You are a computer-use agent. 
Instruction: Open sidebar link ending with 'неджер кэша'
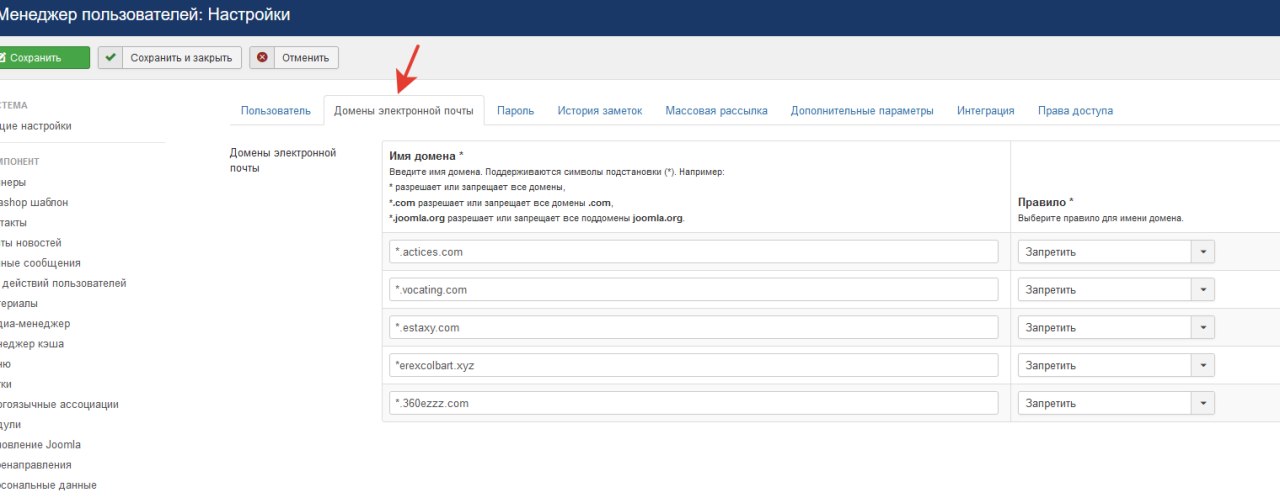point(32,343)
